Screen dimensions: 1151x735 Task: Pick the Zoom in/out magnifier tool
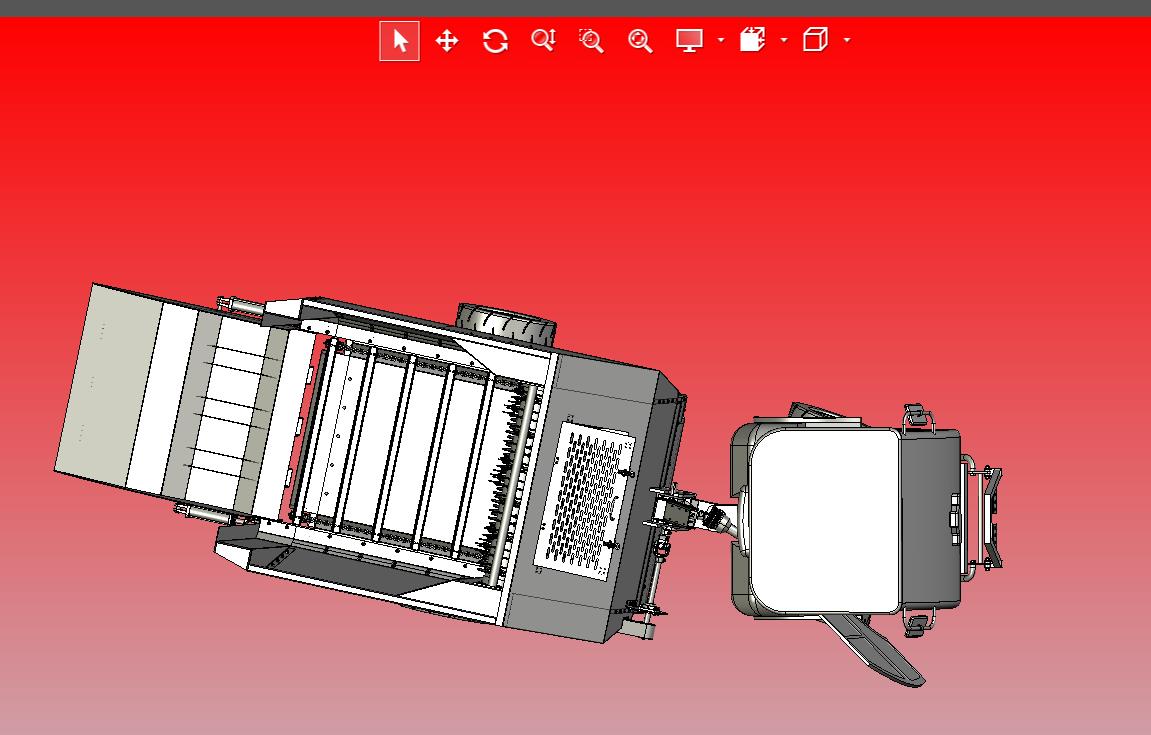pos(543,40)
